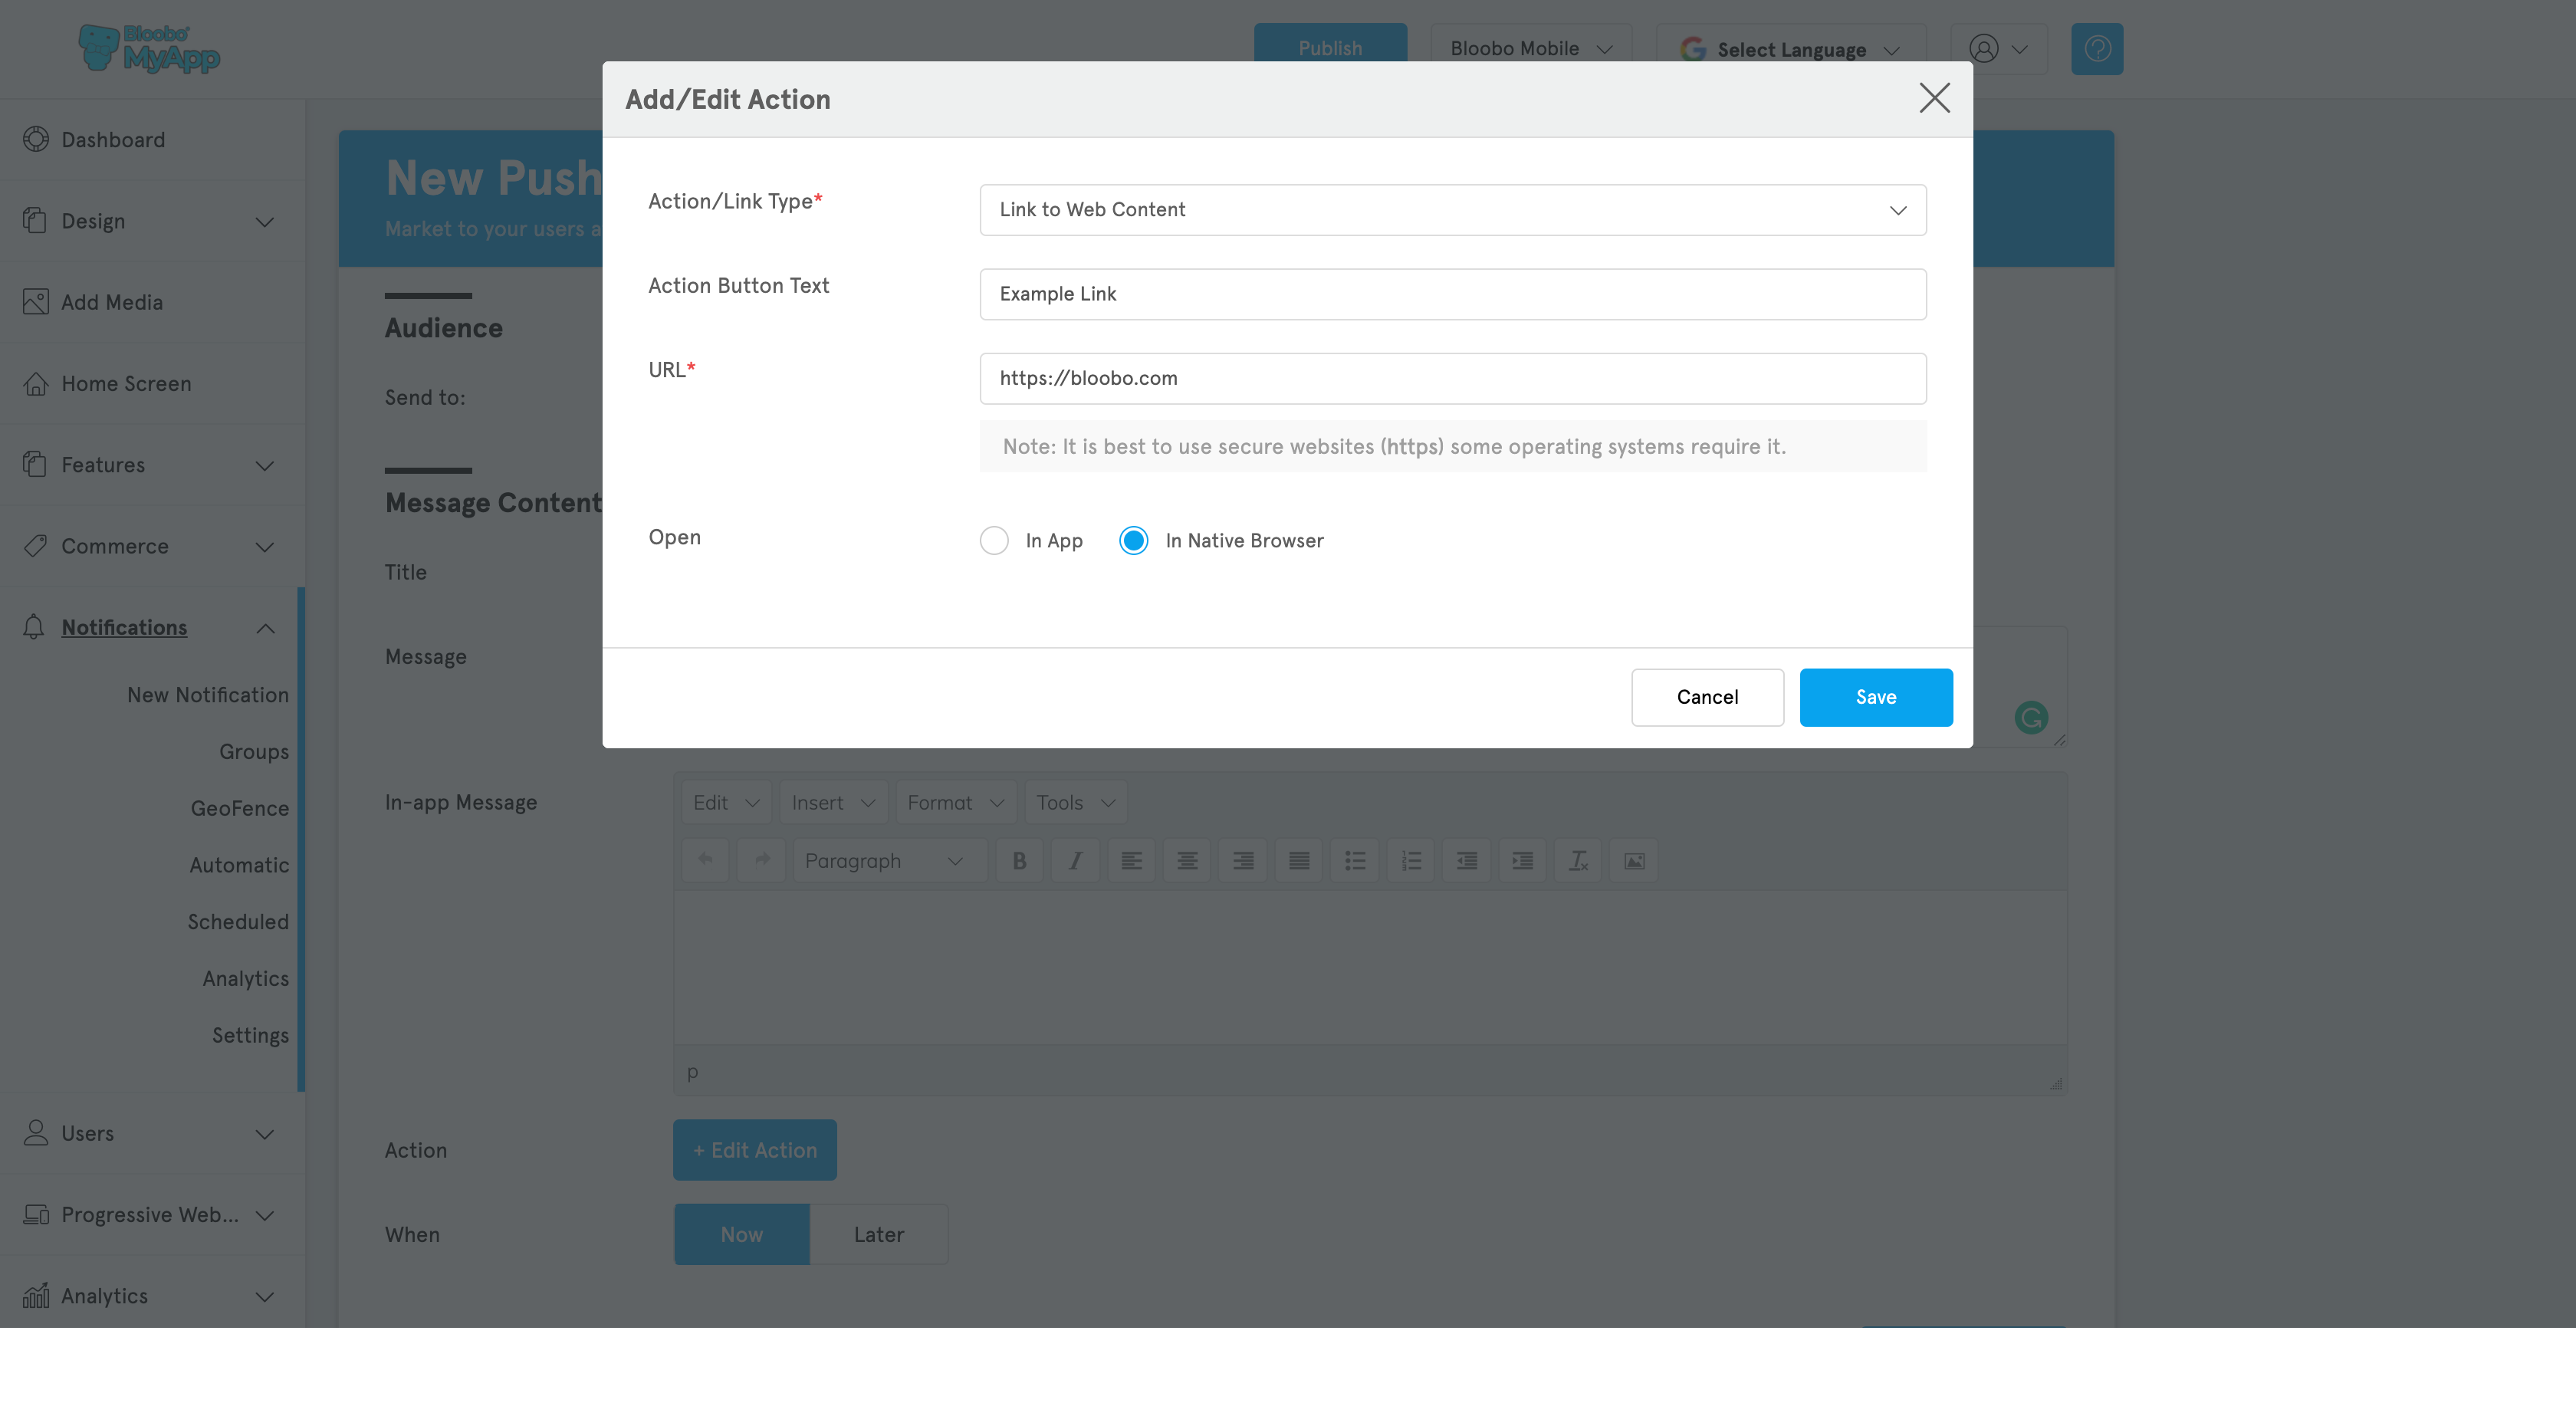2576x1403 pixels.
Task: Save the action
Action: point(1875,697)
